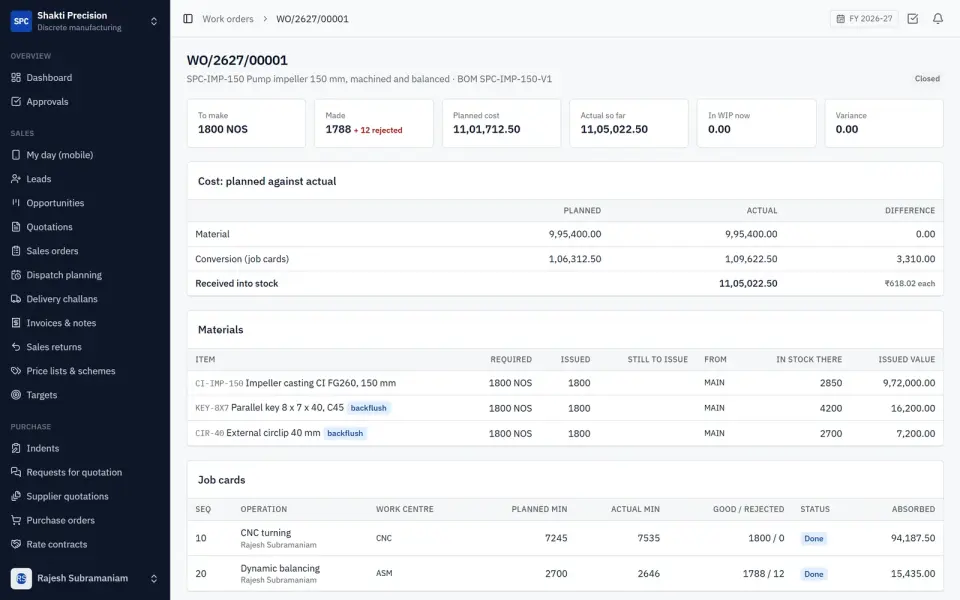
Task: Click the Targets bullseye icon
Action: point(16,395)
